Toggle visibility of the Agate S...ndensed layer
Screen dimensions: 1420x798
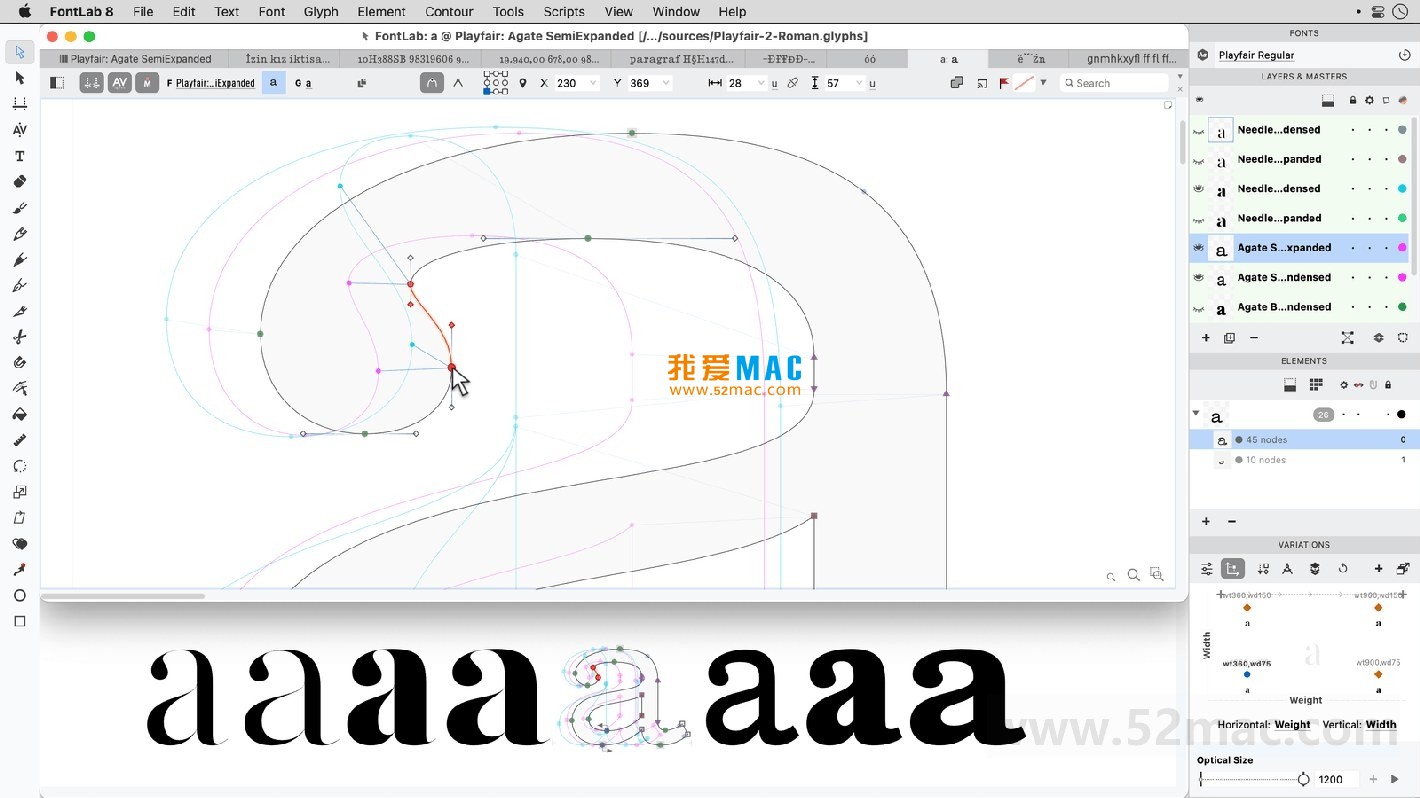pyautogui.click(x=1199, y=277)
